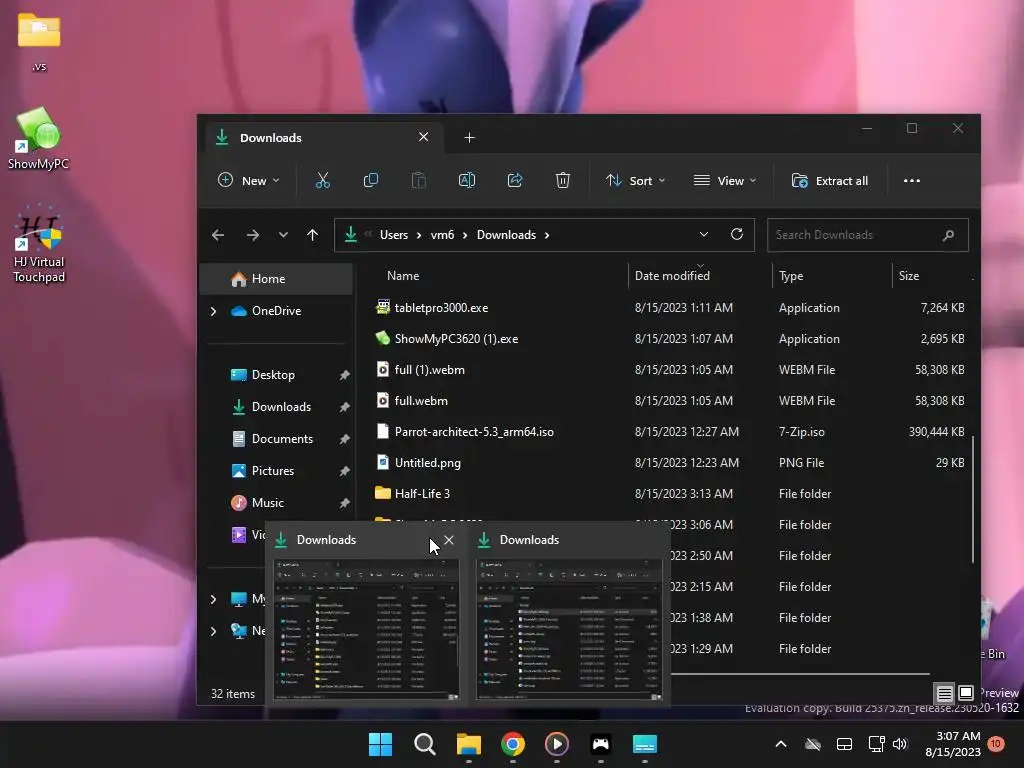Select HJ Virtual Touchpad desktop icon

(39, 244)
